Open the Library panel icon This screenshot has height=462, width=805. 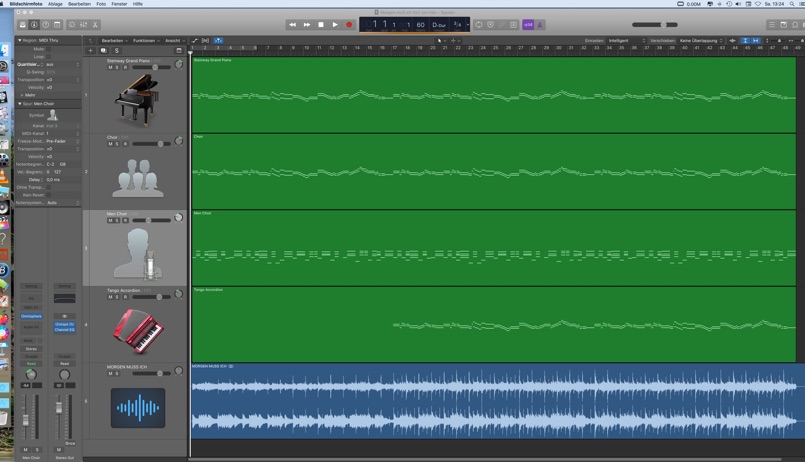click(23, 25)
